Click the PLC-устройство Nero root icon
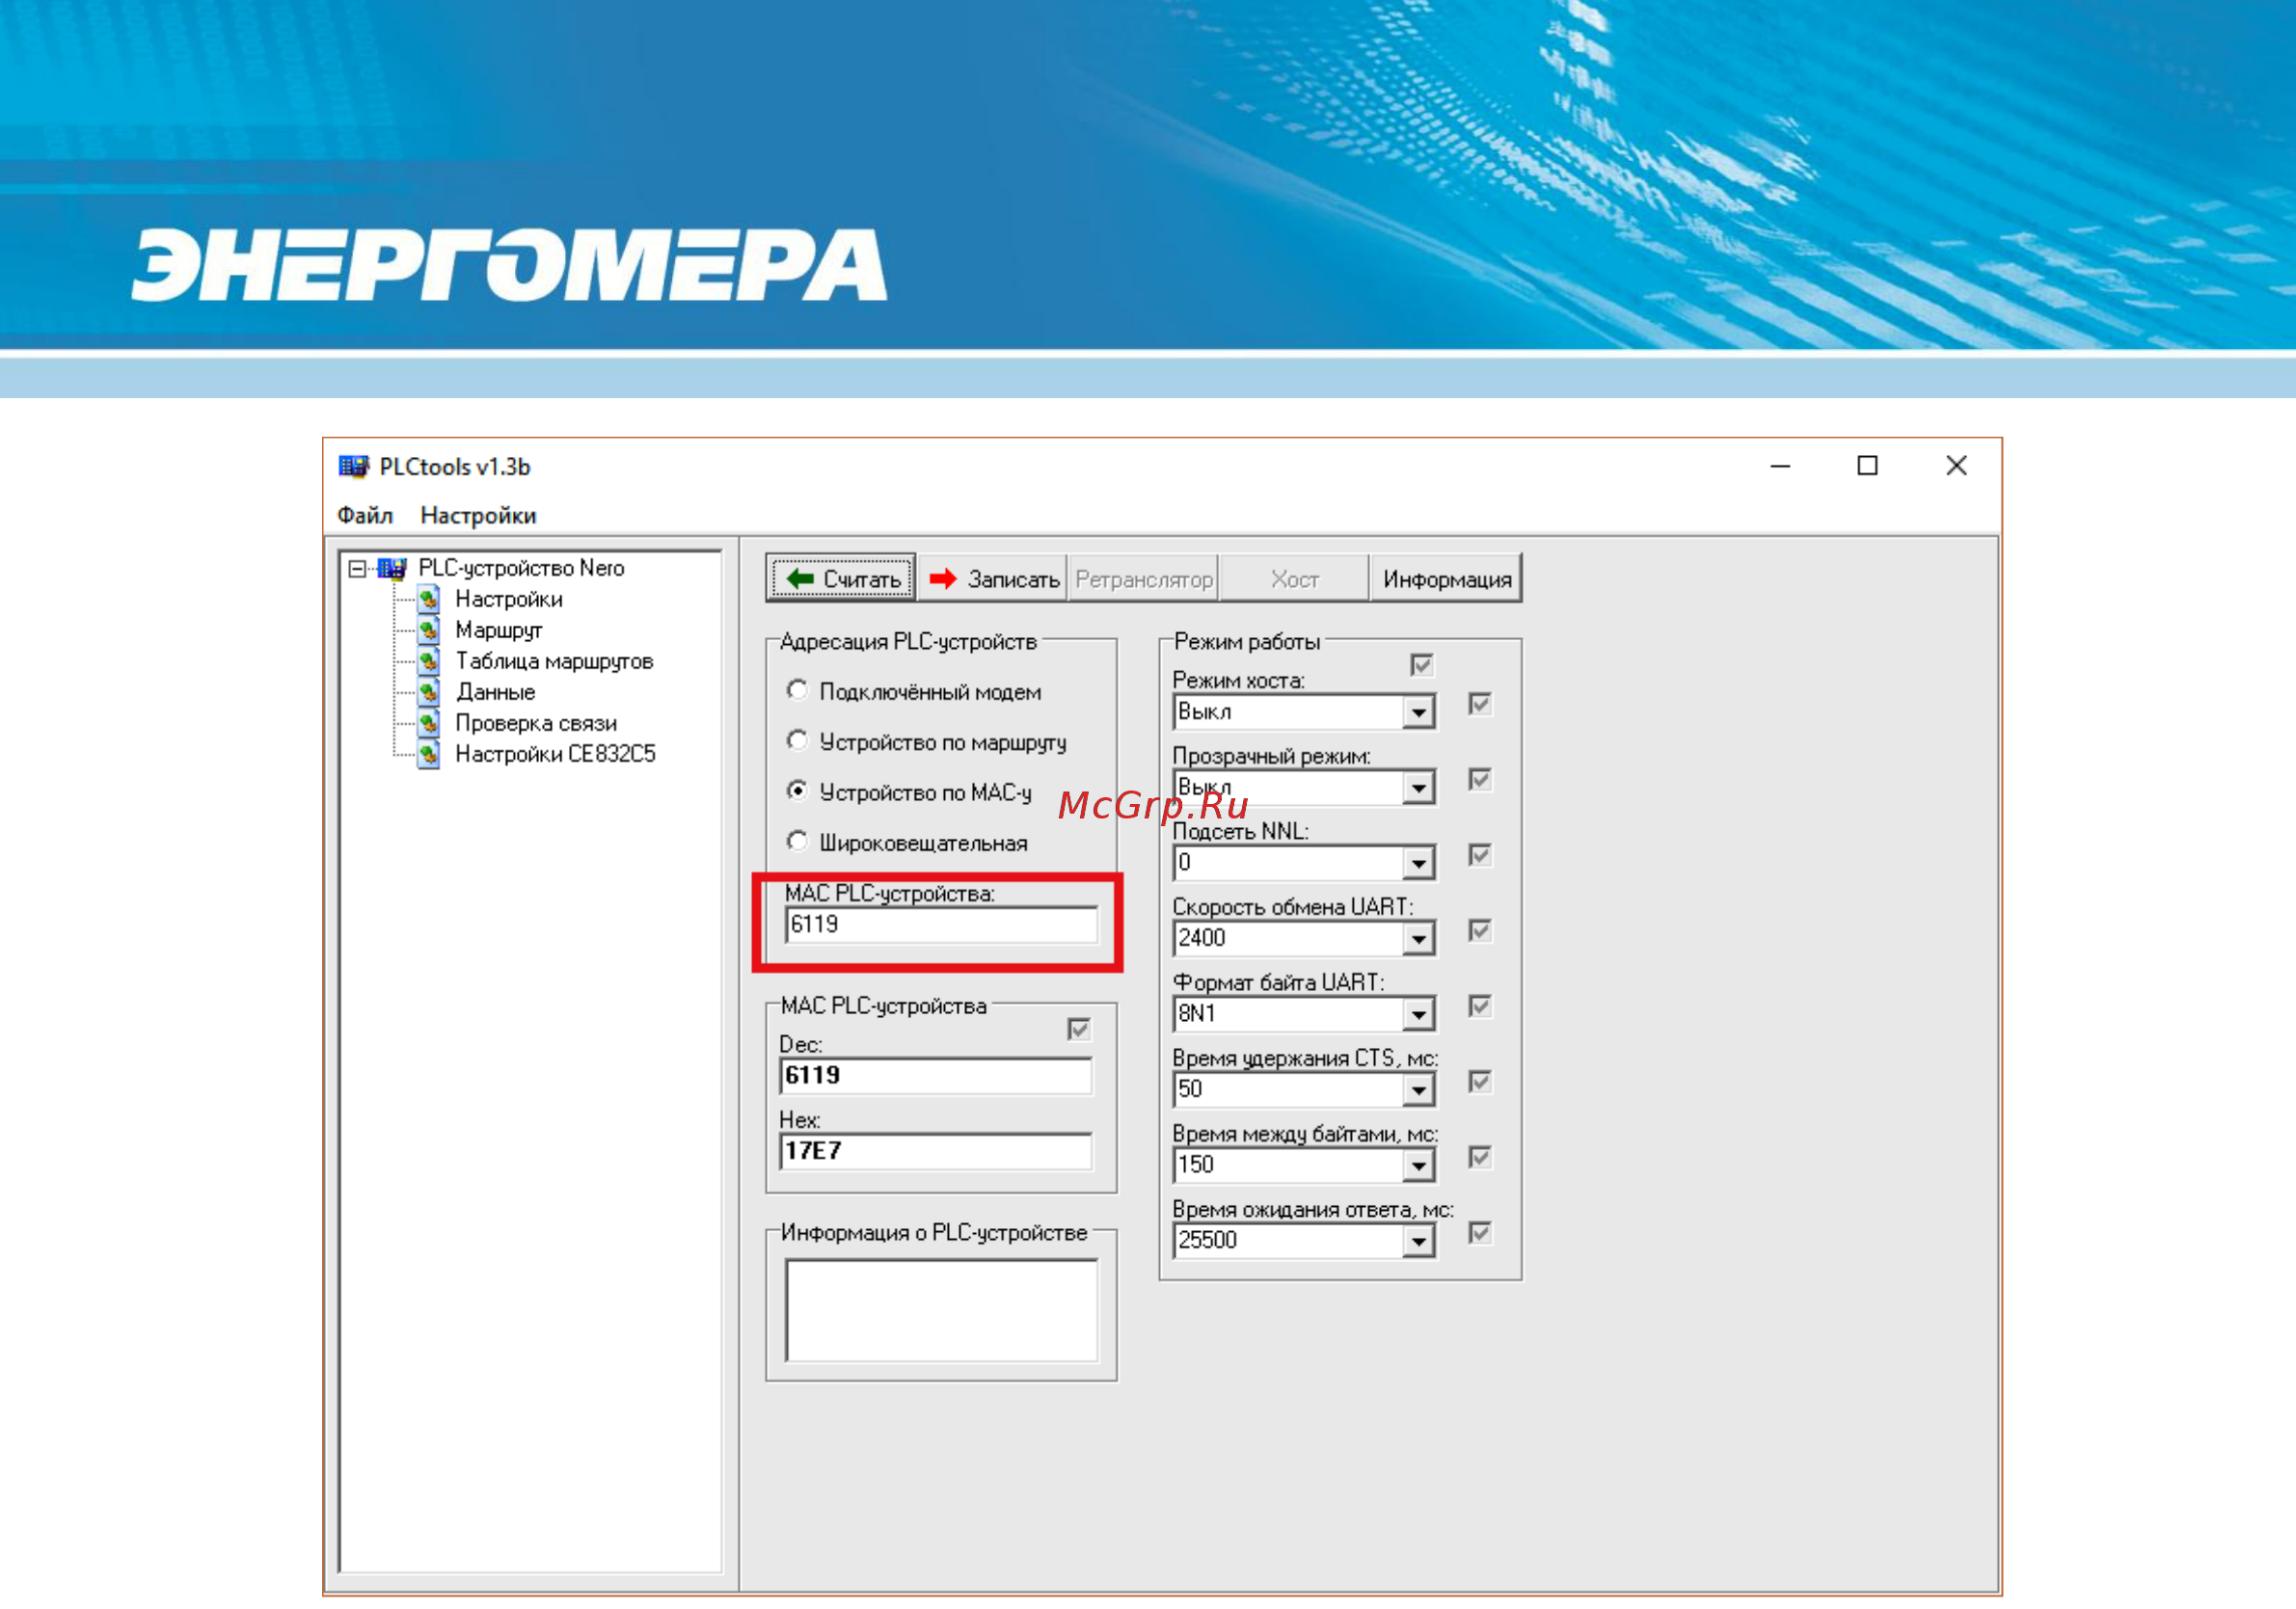 click(392, 568)
